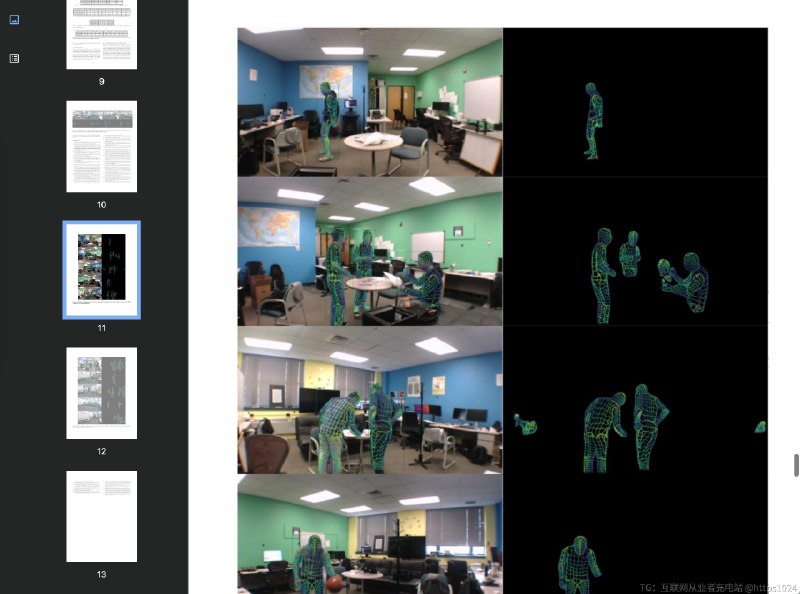Select the thumbnails view icon in the sidebar

tap(14, 19)
